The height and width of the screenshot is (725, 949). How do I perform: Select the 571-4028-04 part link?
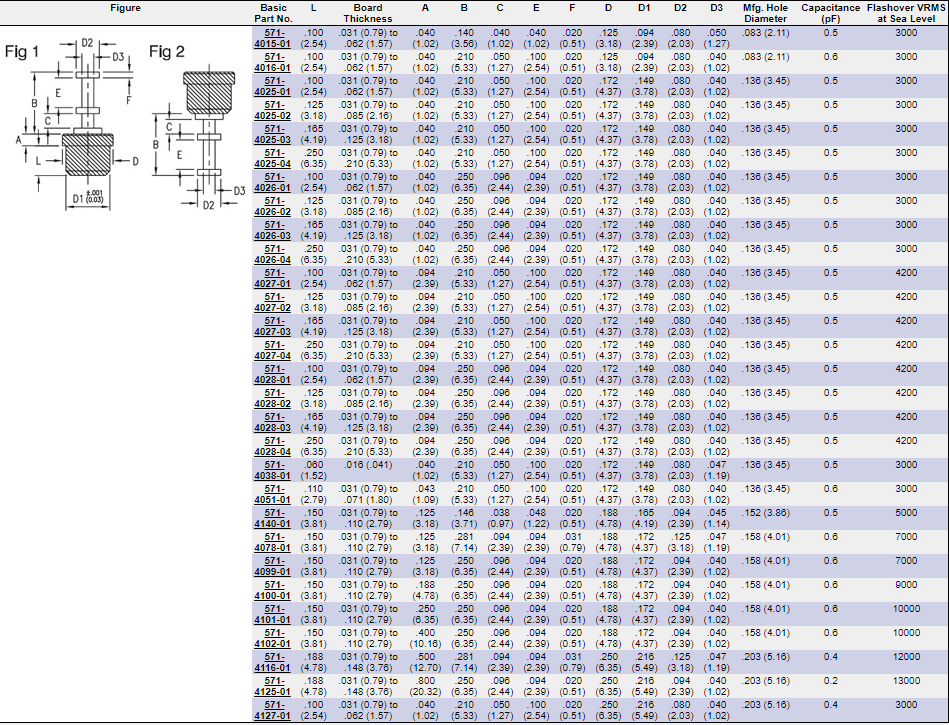pyautogui.click(x=270, y=446)
